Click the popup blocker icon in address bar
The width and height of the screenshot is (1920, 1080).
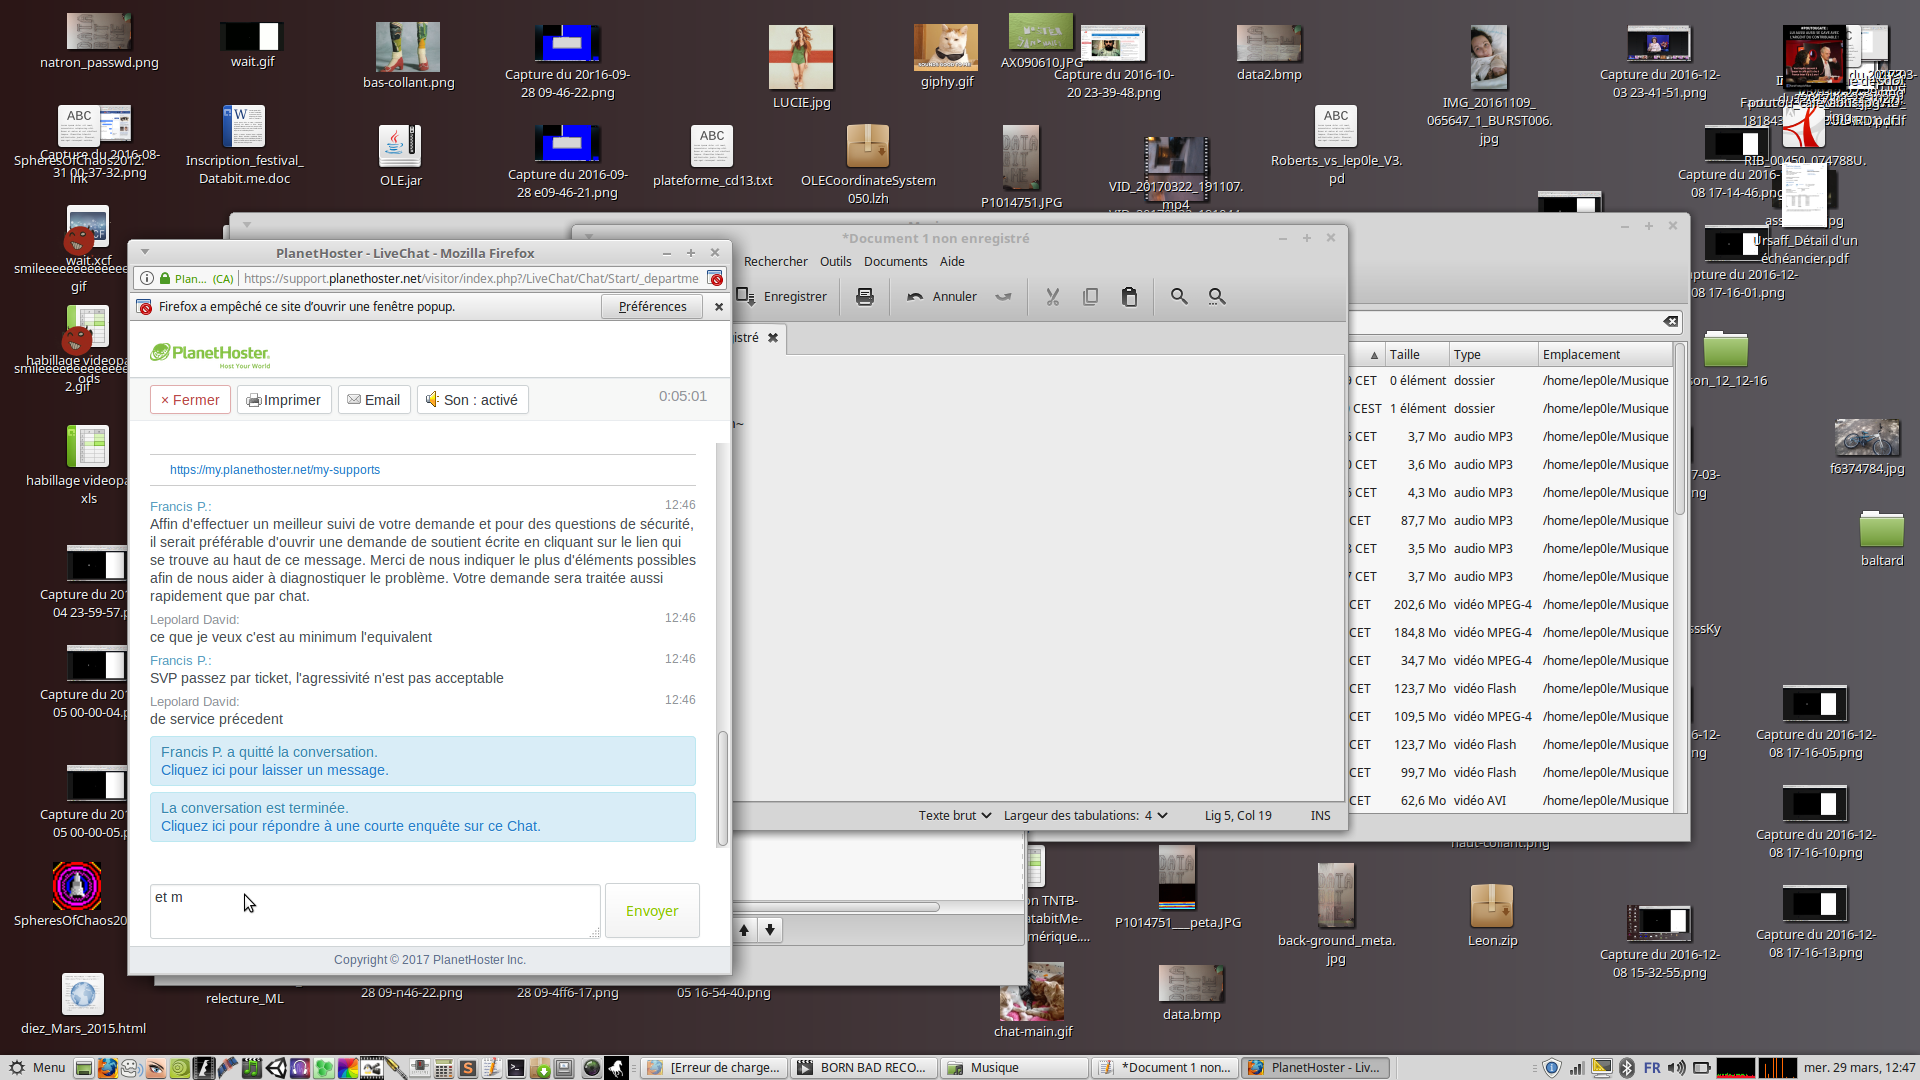click(x=715, y=279)
